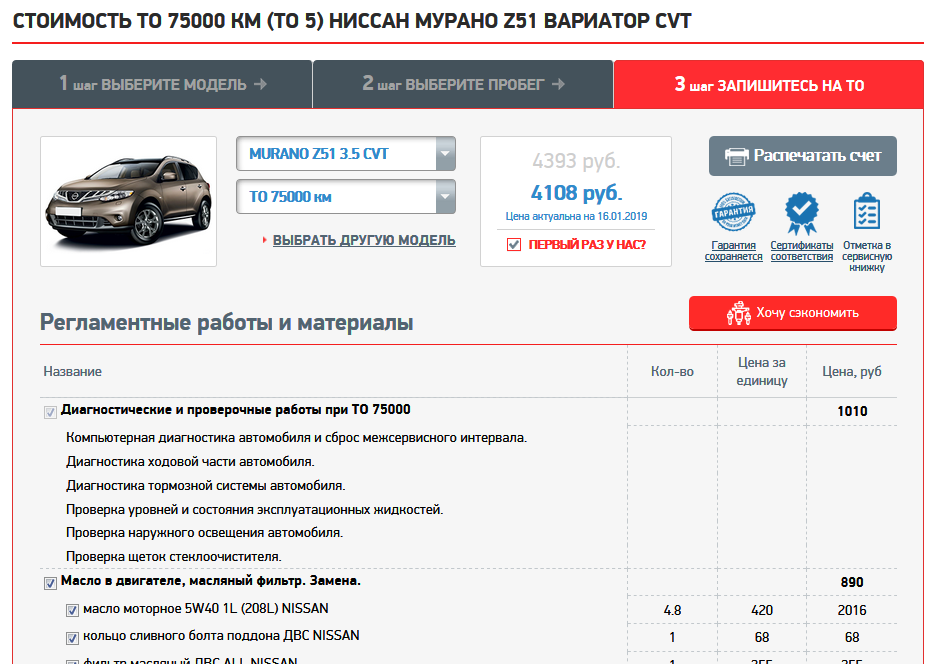Click 'Цена актуальна на 16.01.2019' text
Screen dimensions: 937x664
pos(576,216)
